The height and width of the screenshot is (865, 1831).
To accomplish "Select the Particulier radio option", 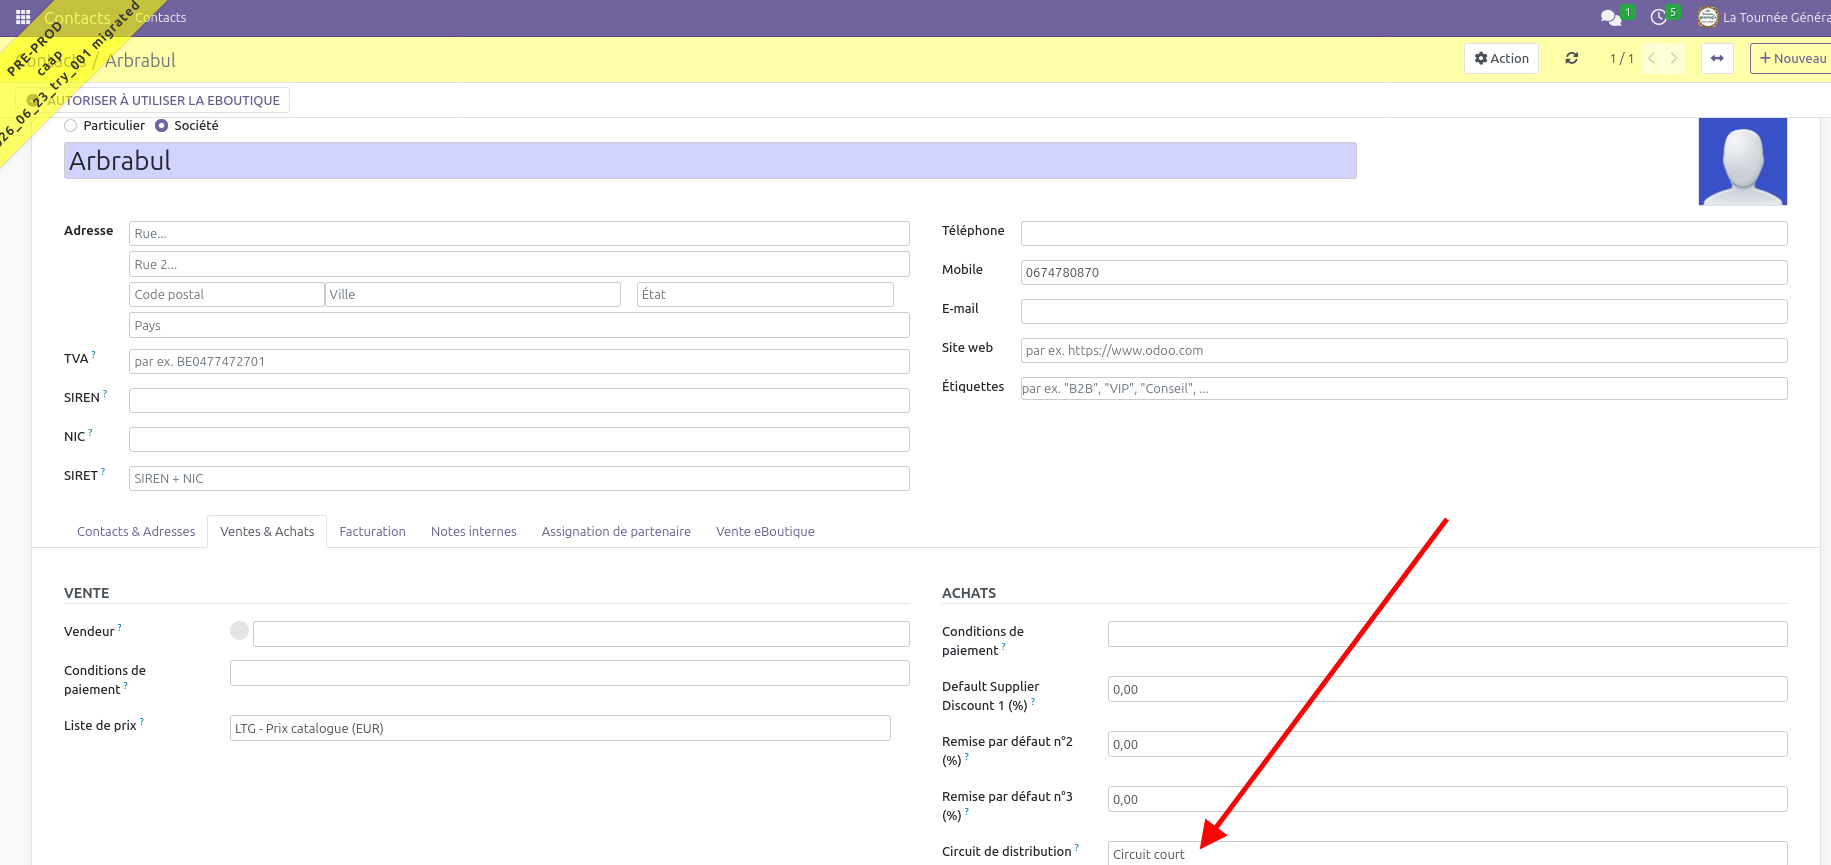I will coord(70,125).
